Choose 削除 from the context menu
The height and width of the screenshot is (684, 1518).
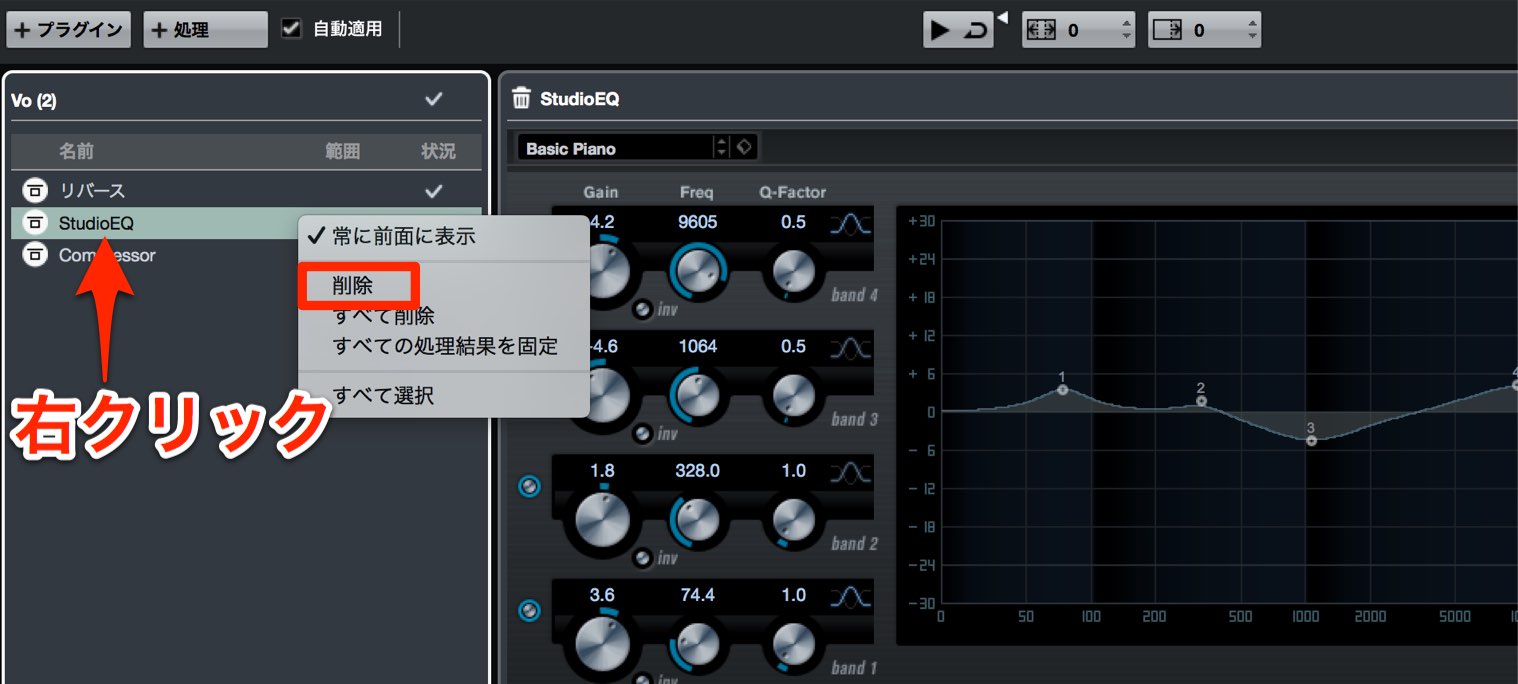click(x=443, y=285)
